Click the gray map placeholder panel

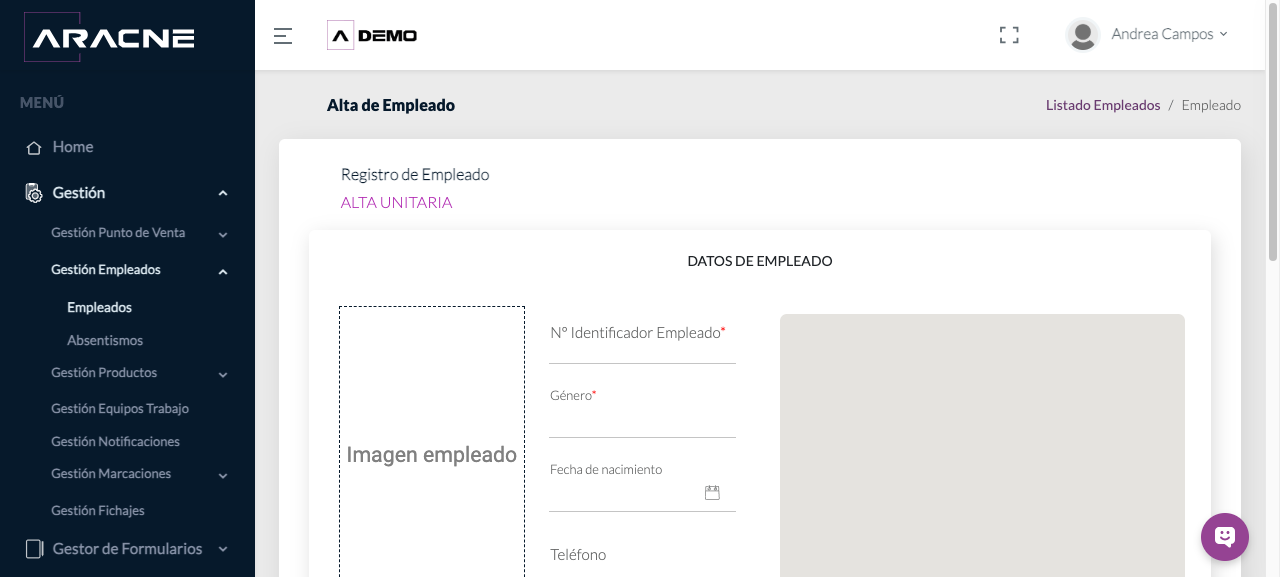(x=982, y=445)
